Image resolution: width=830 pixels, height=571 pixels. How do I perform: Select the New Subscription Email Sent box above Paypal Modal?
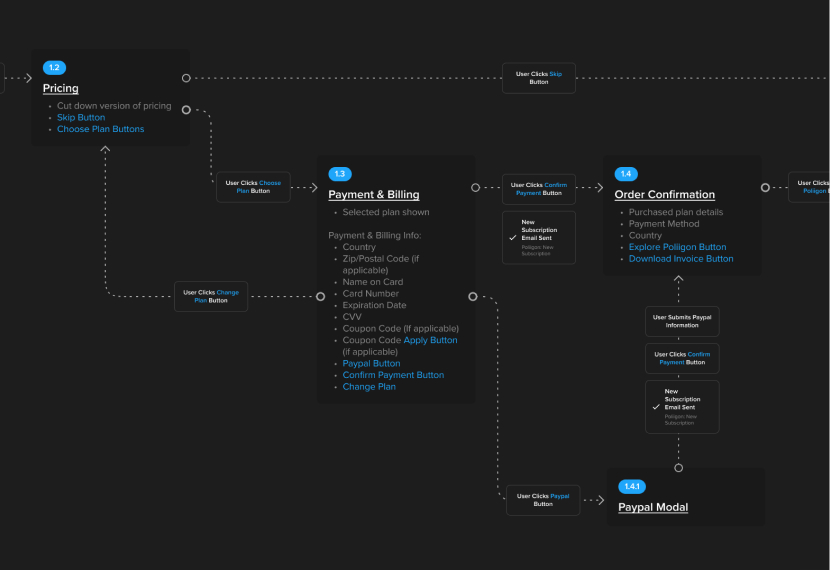pos(682,407)
